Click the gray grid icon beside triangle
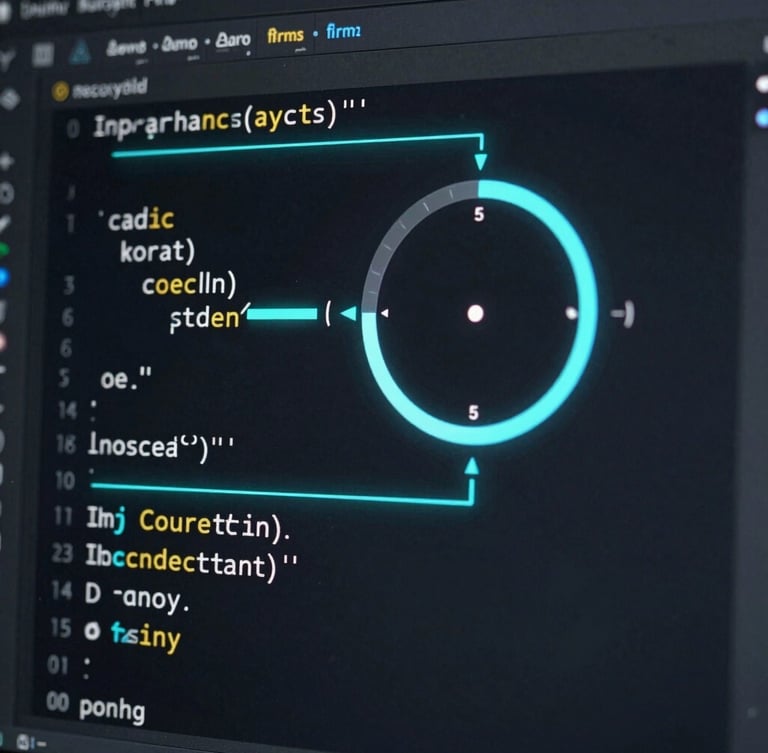This screenshot has width=768, height=753. pos(43,55)
